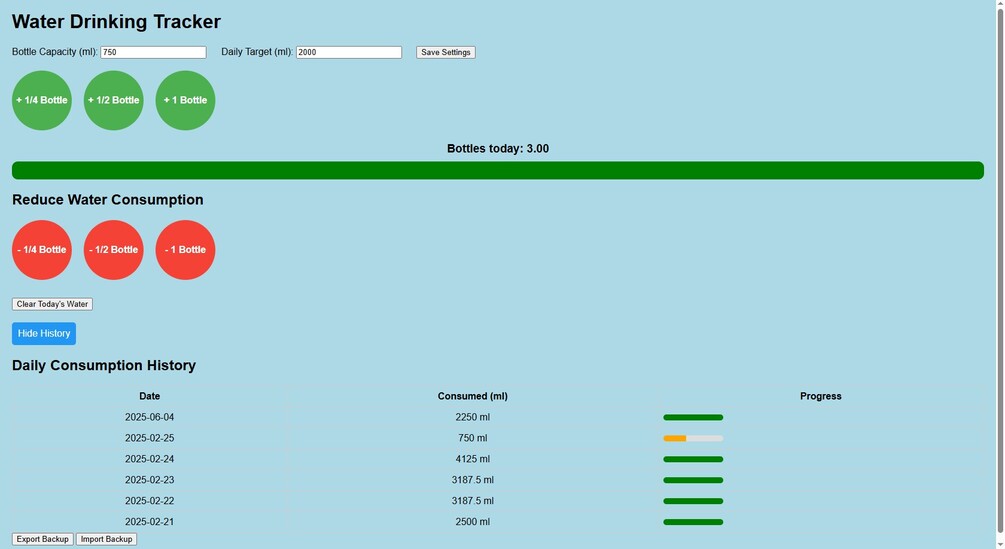
Task: Select the date 2025-02-22
Action: (x=149, y=502)
